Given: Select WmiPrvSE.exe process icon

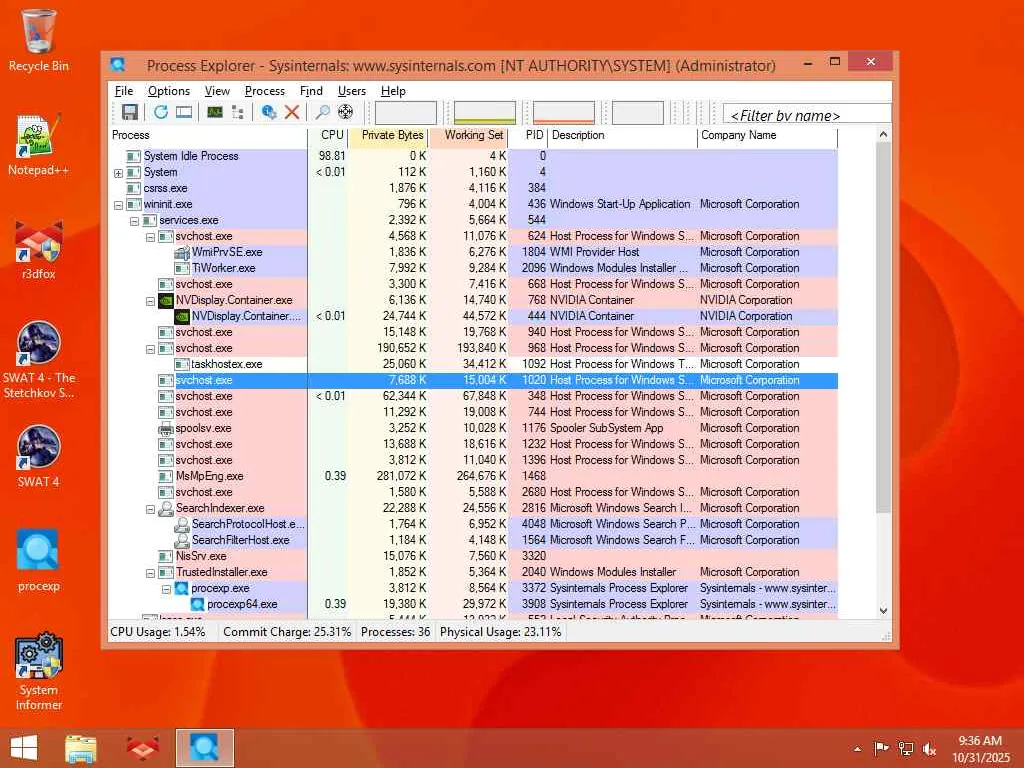Looking at the screenshot, I should (182, 252).
